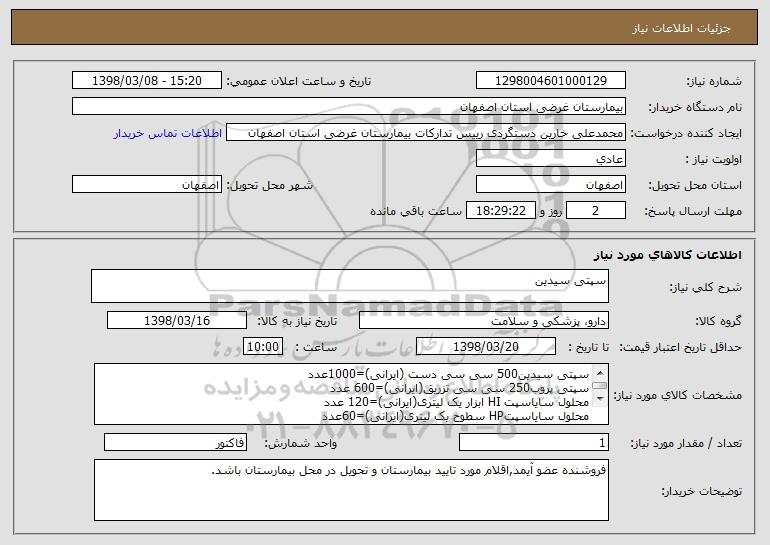This screenshot has height=545, width=770.
Task: Select the شهر محل تحویل field اصفهان
Action: pyautogui.click(x=147, y=185)
